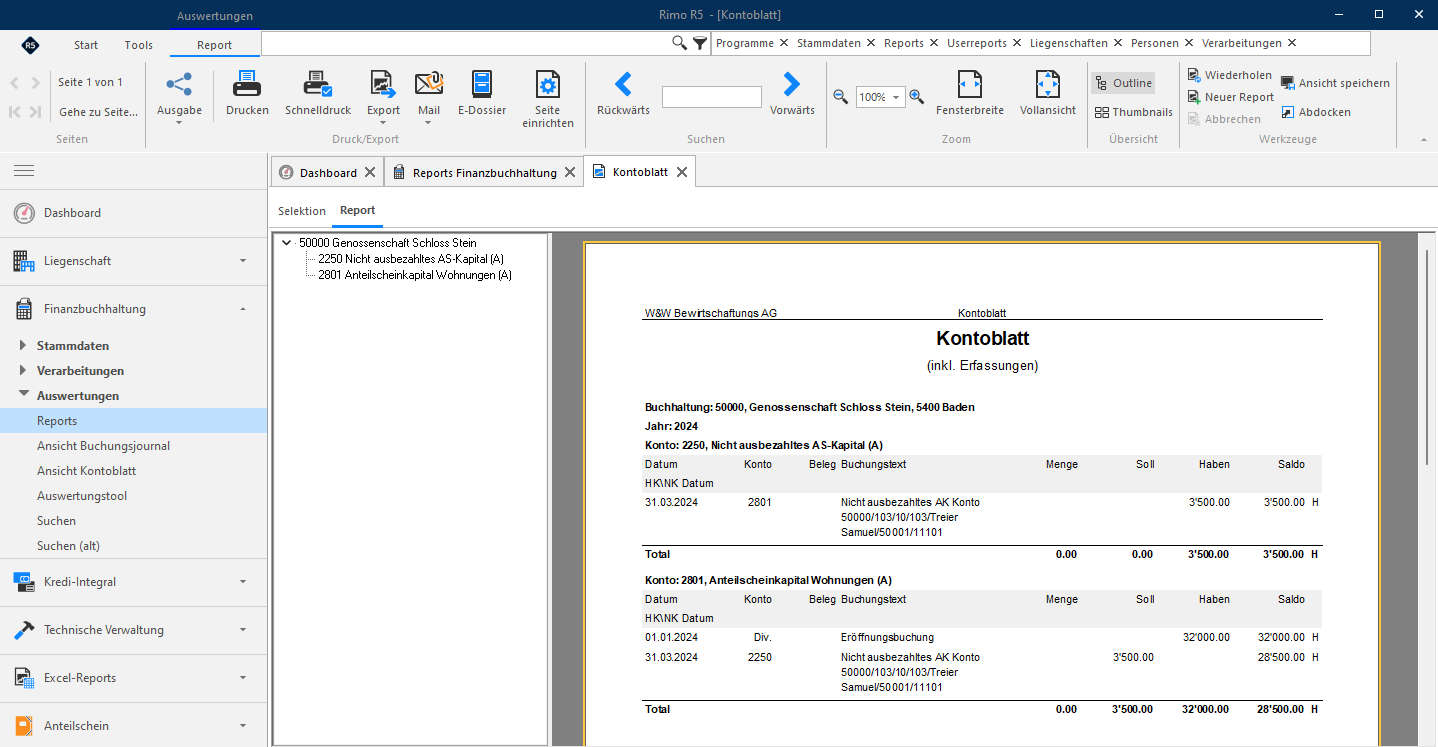1438x747 pixels.
Task: Search Rückwärts with blue arrow
Action: pos(623,84)
